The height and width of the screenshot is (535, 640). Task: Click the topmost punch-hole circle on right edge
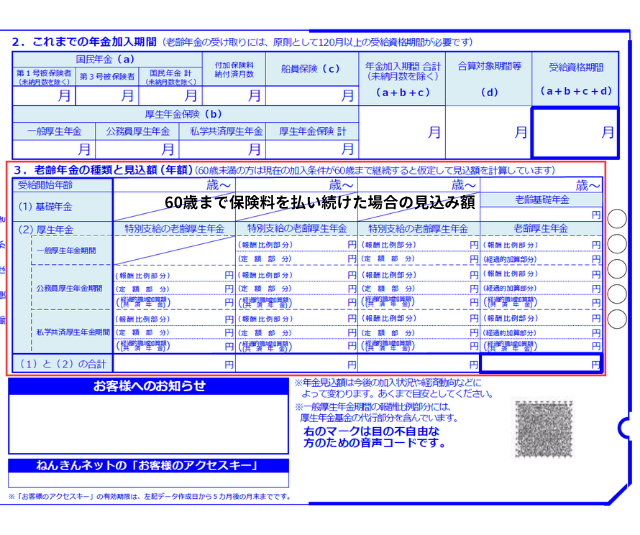tap(616, 219)
